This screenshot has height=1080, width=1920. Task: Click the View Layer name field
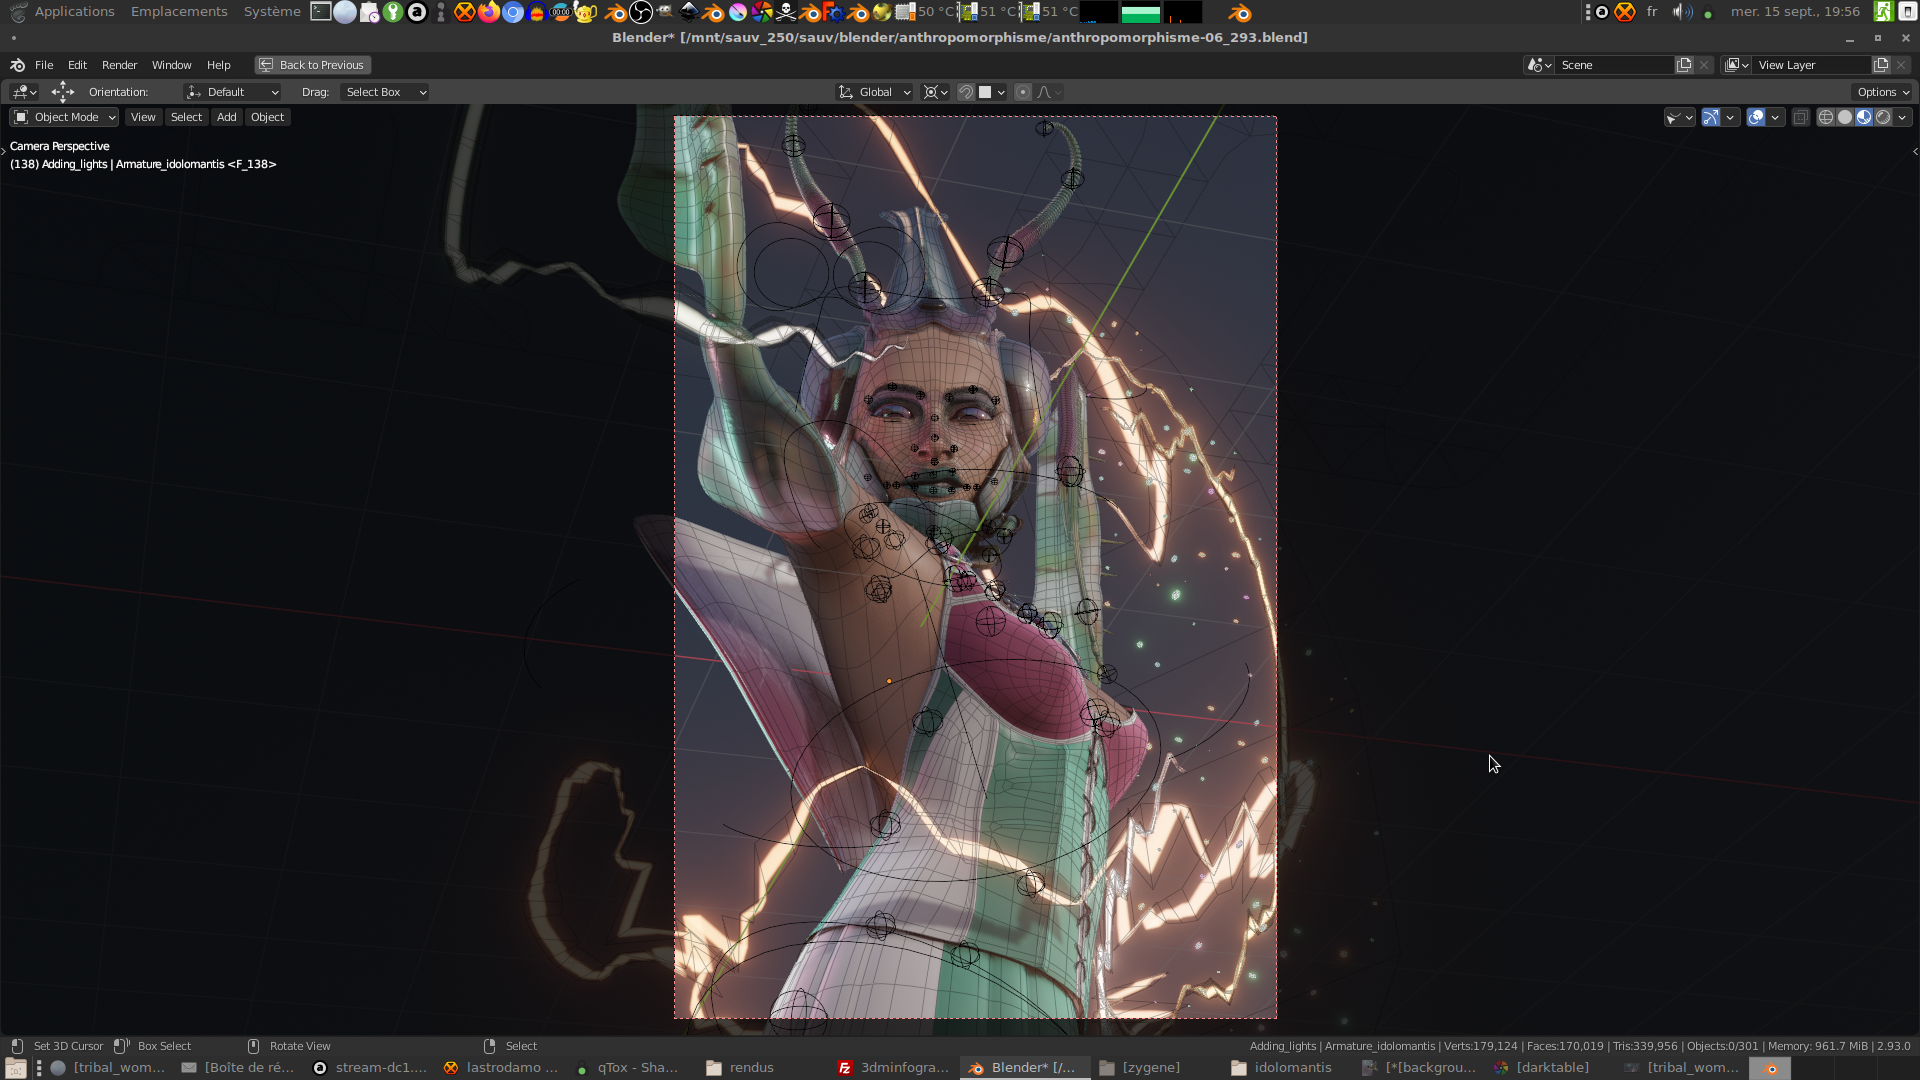point(1812,65)
